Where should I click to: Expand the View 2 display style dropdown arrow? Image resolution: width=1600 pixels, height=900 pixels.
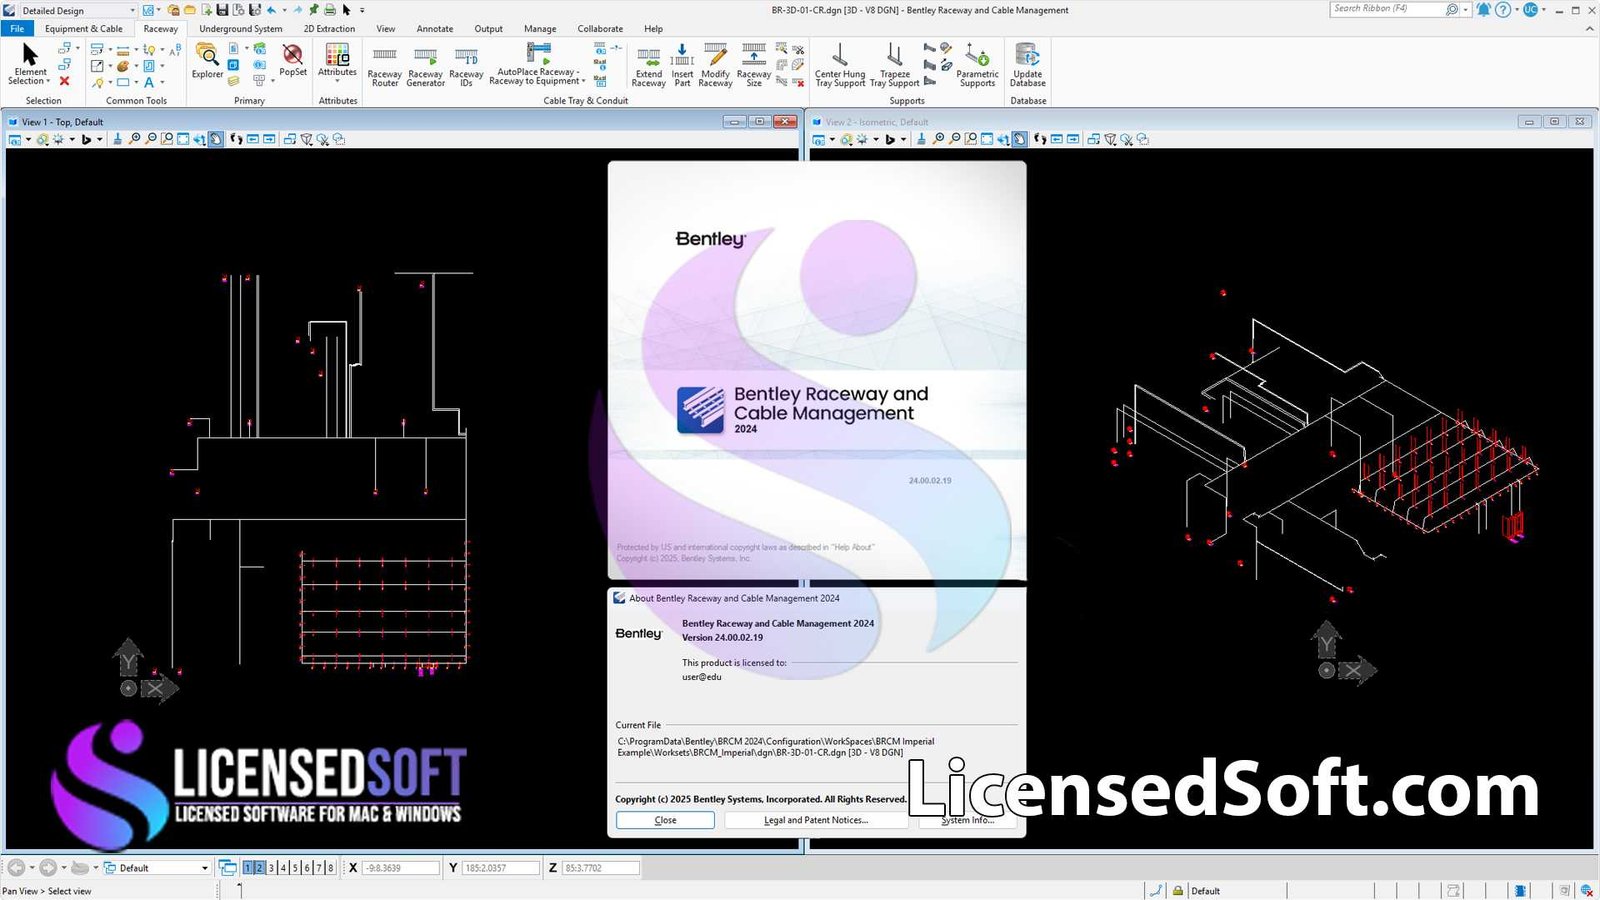tap(876, 139)
